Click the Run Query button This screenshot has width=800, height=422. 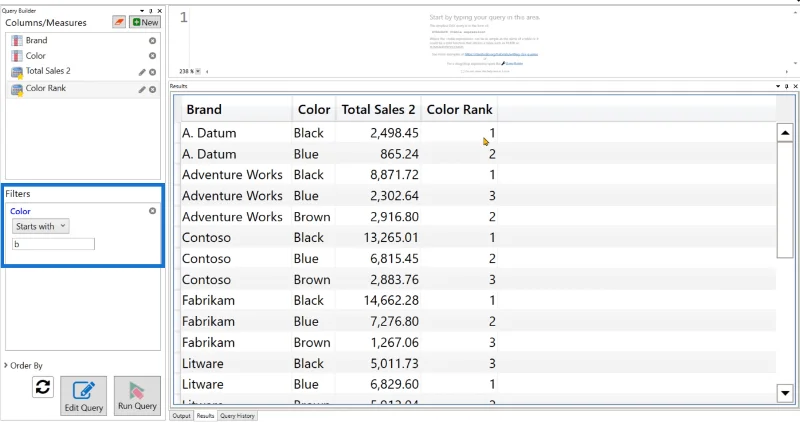click(137, 396)
